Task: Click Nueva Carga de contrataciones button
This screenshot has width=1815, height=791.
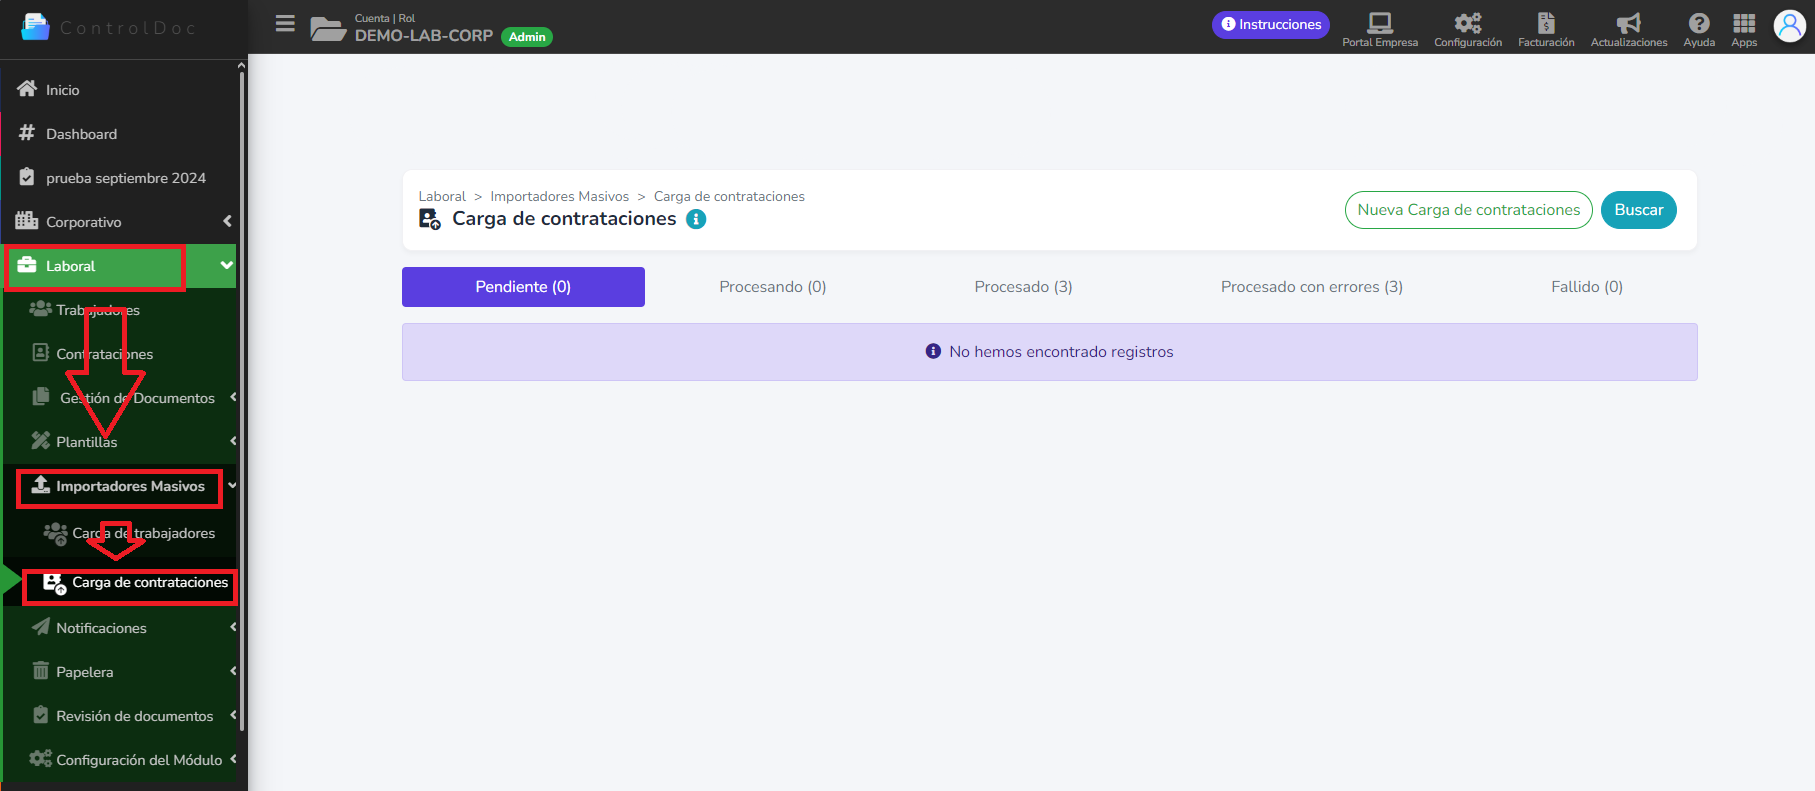Action: click(x=1469, y=210)
